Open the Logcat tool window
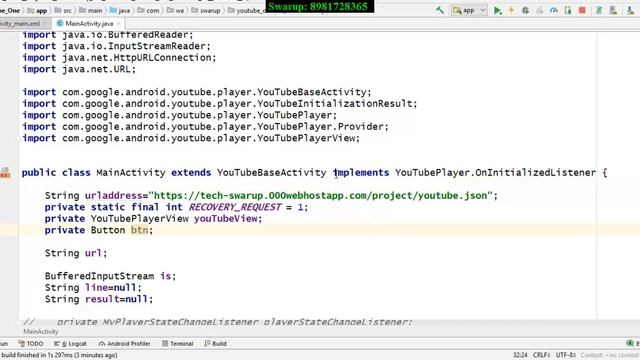The width and height of the screenshot is (640, 360). pyautogui.click(x=70, y=344)
